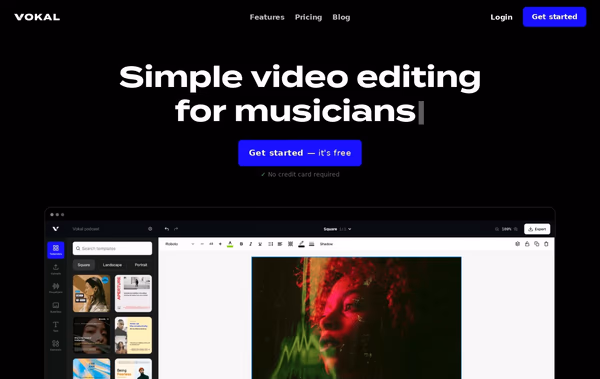Viewport: 600px width, 379px height.
Task: Go to the Blog
Action: [x=341, y=17]
